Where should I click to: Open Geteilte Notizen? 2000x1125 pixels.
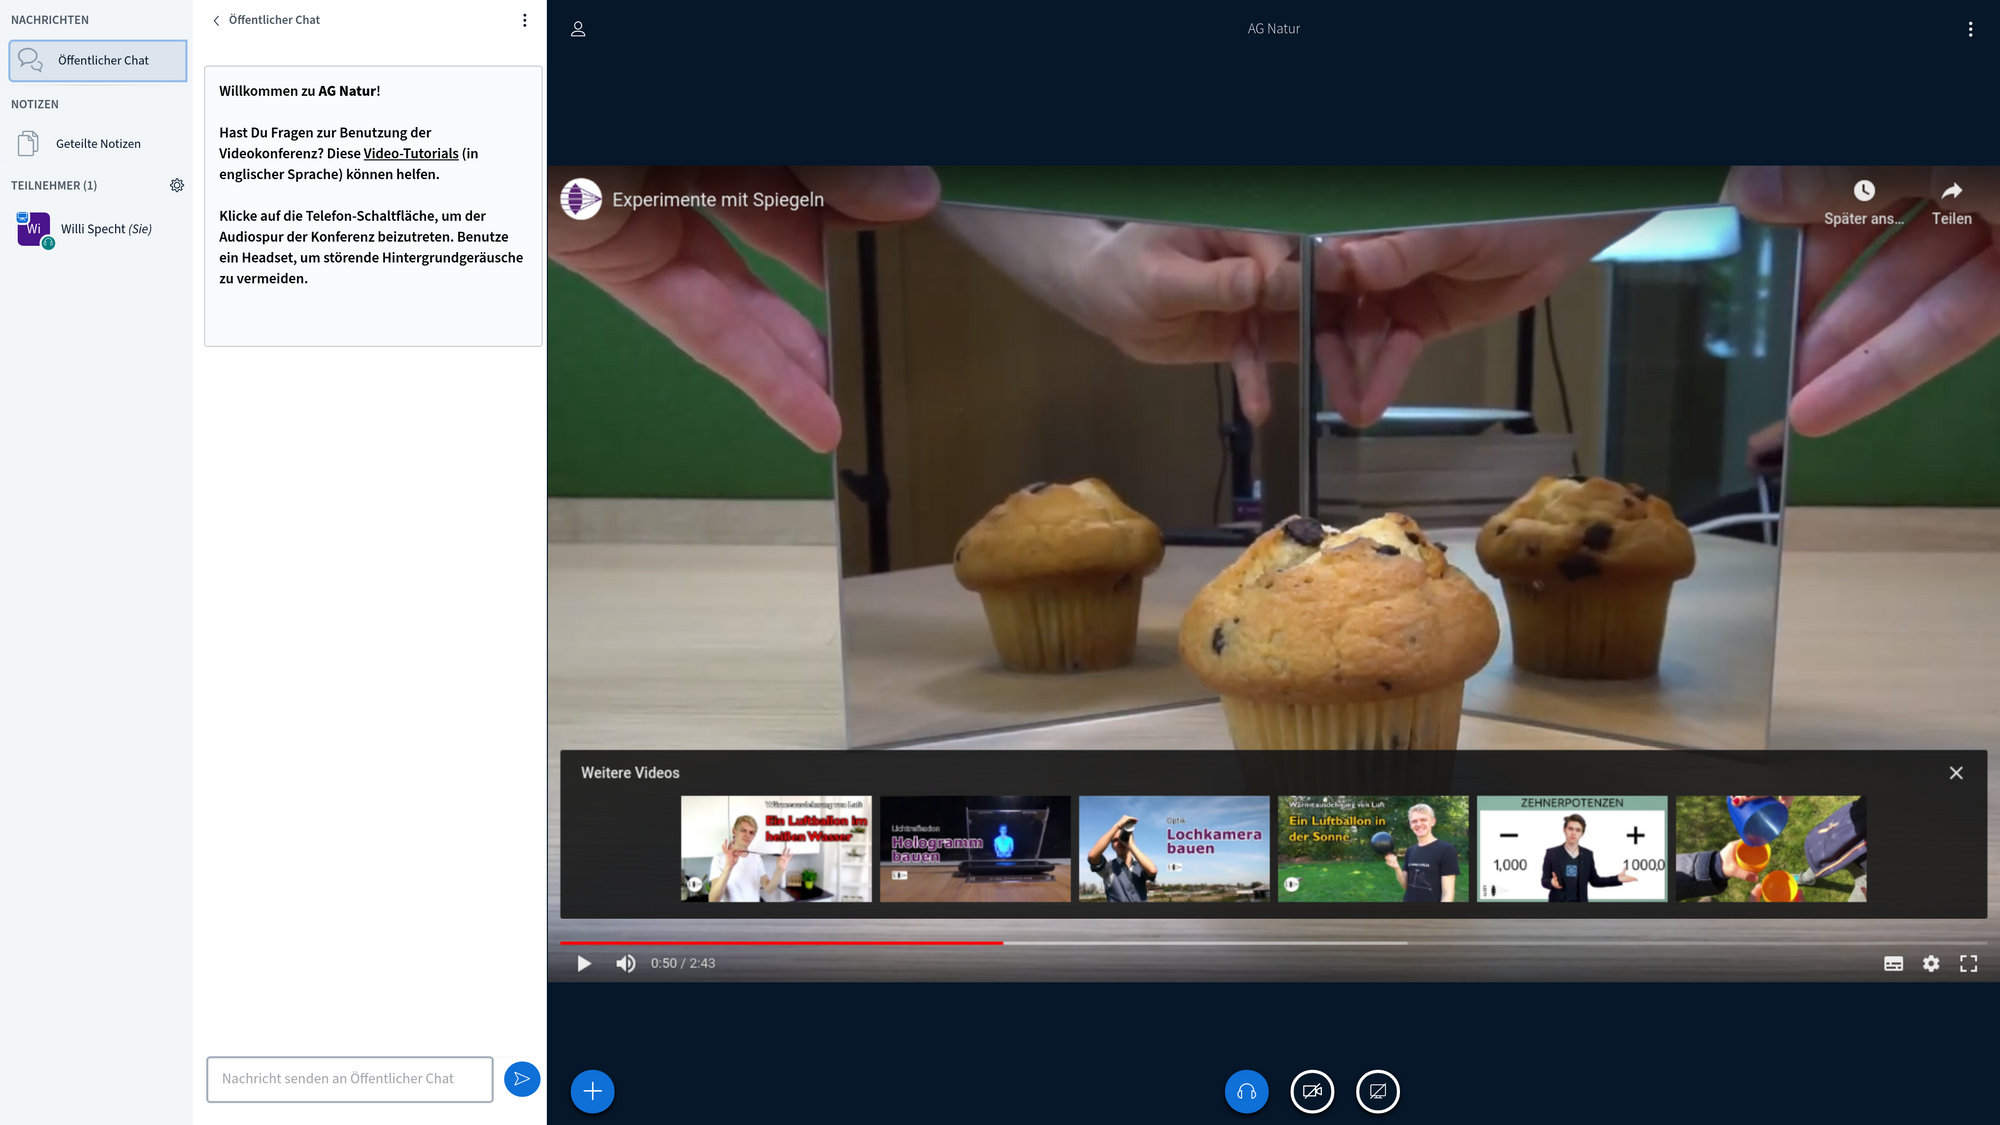(98, 144)
